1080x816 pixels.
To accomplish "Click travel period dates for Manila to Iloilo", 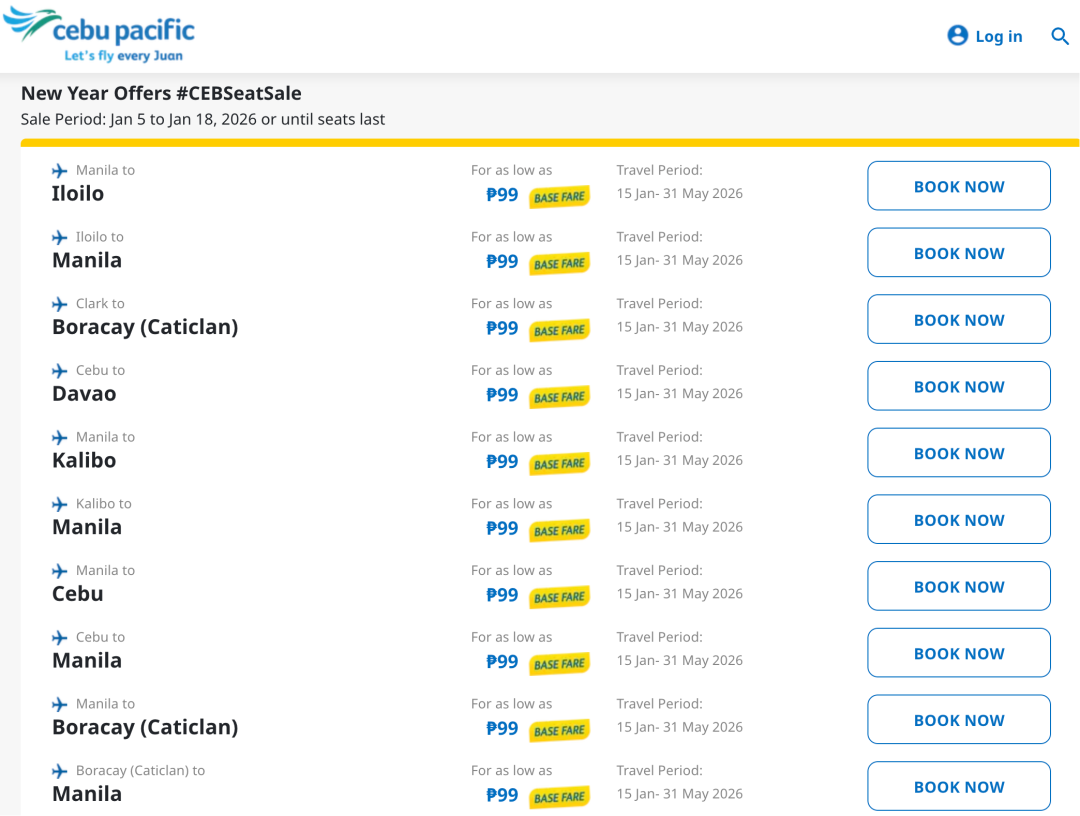I will click(680, 193).
